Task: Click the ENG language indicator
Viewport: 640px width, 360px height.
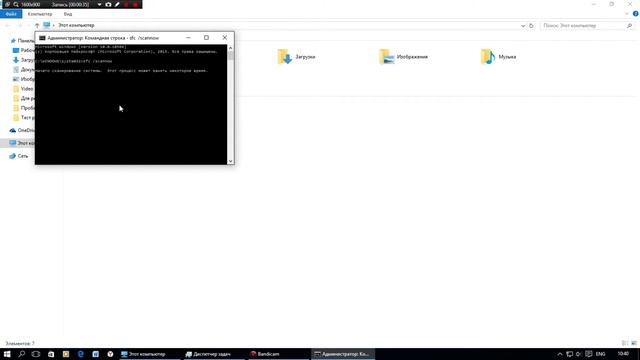Action: point(600,354)
